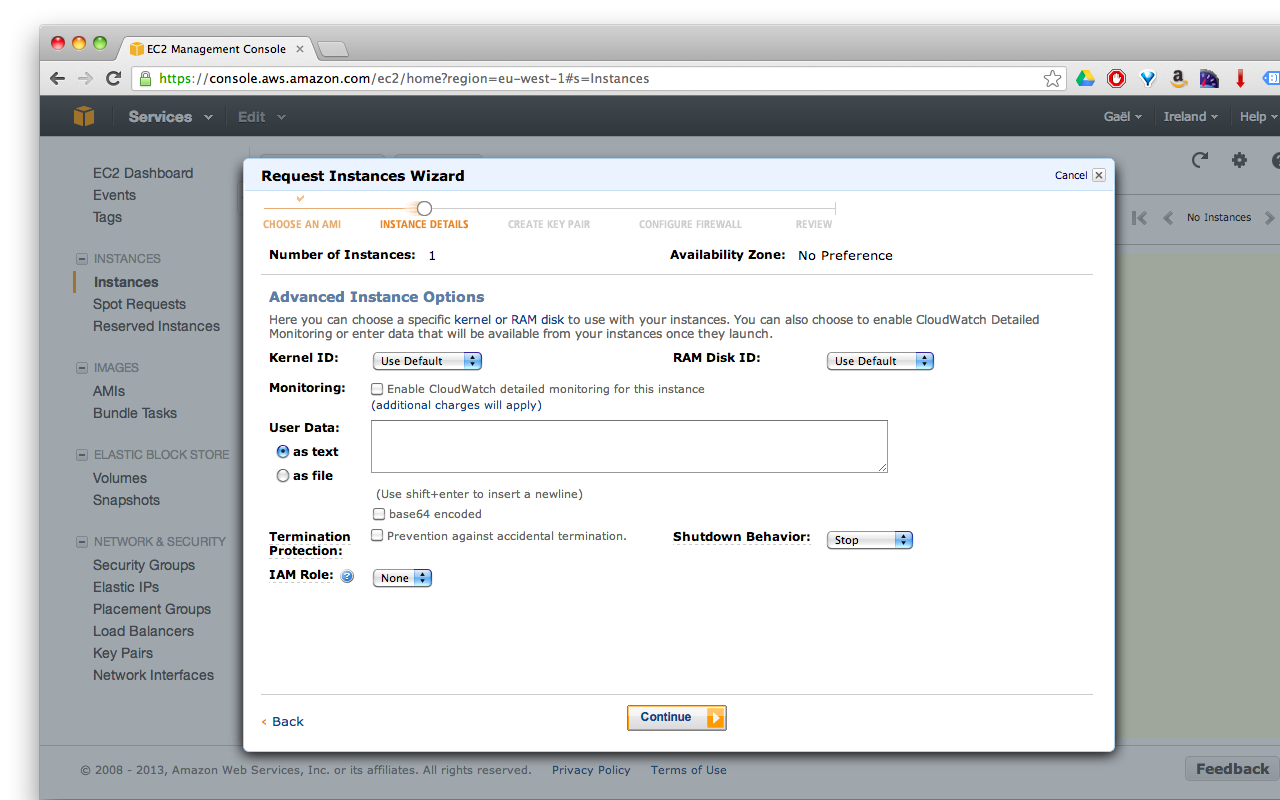Switch to the CREATE KEY PAIR step
1280x800 pixels.
pos(548,224)
